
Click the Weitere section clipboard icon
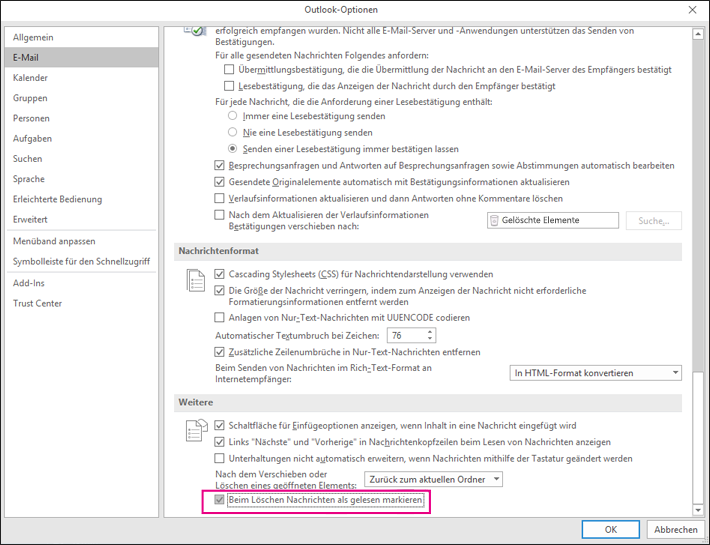[x=196, y=430]
